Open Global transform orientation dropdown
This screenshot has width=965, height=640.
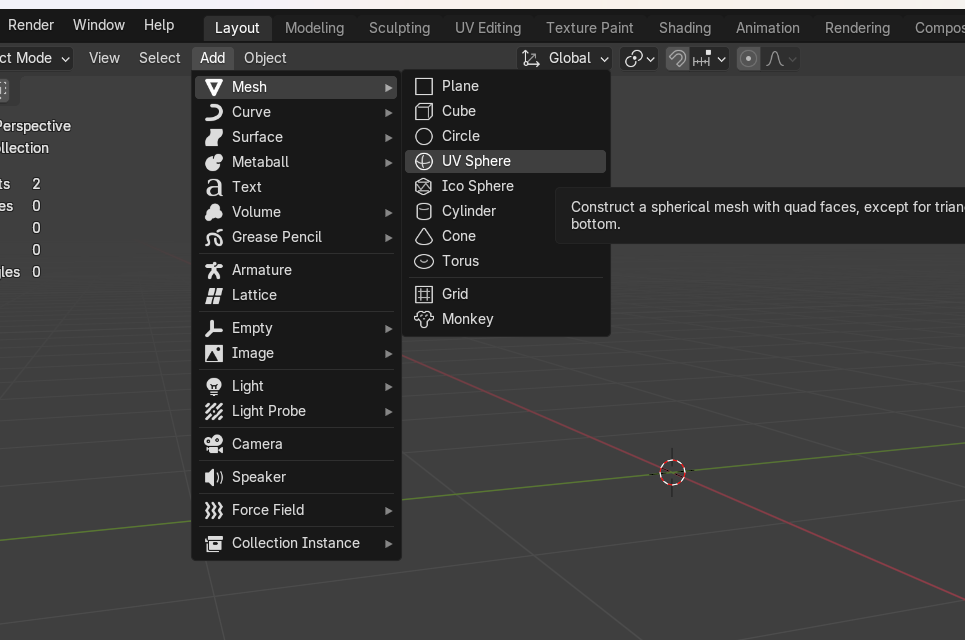coord(565,58)
